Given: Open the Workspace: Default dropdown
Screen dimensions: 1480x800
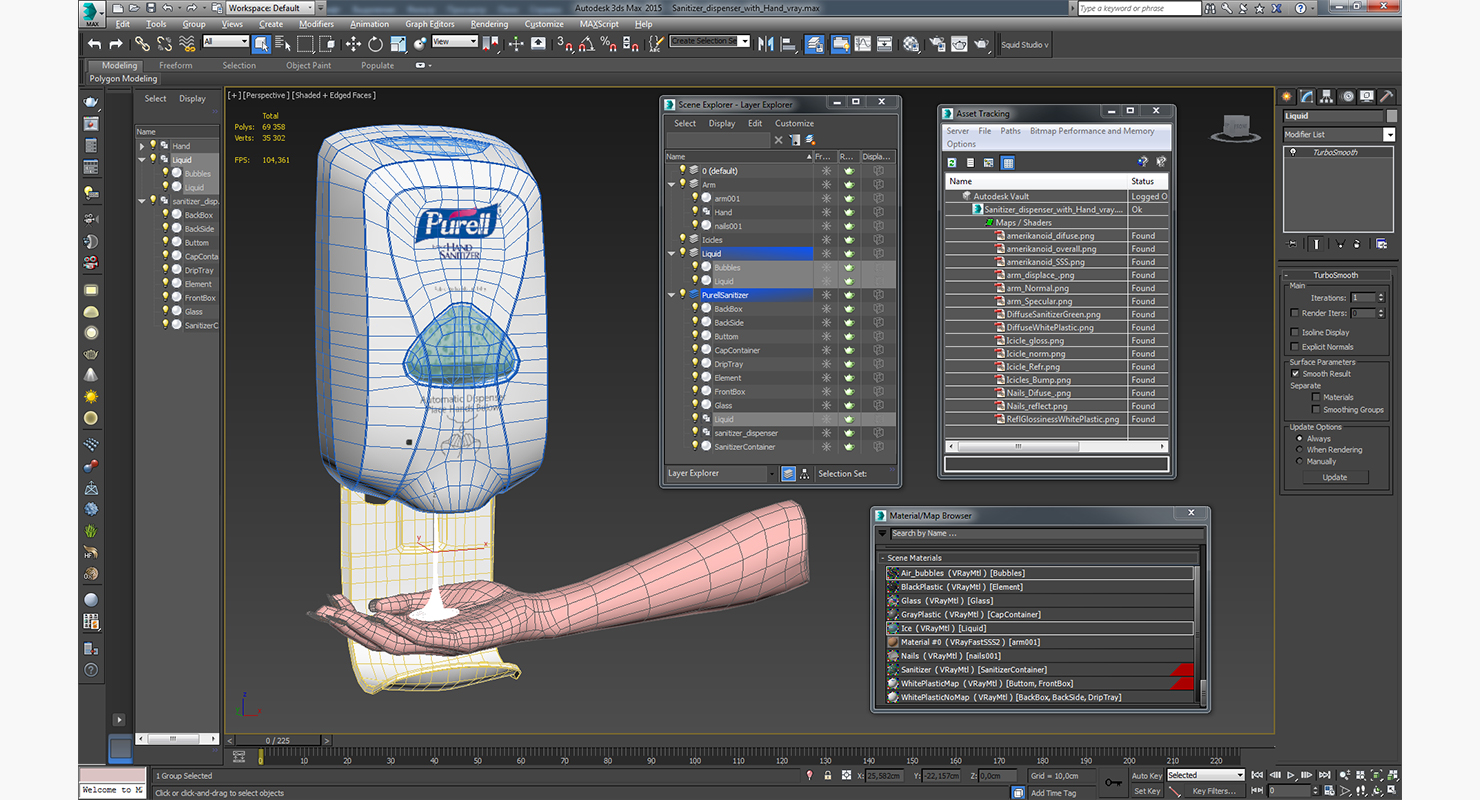Looking at the screenshot, I should tap(269, 8).
